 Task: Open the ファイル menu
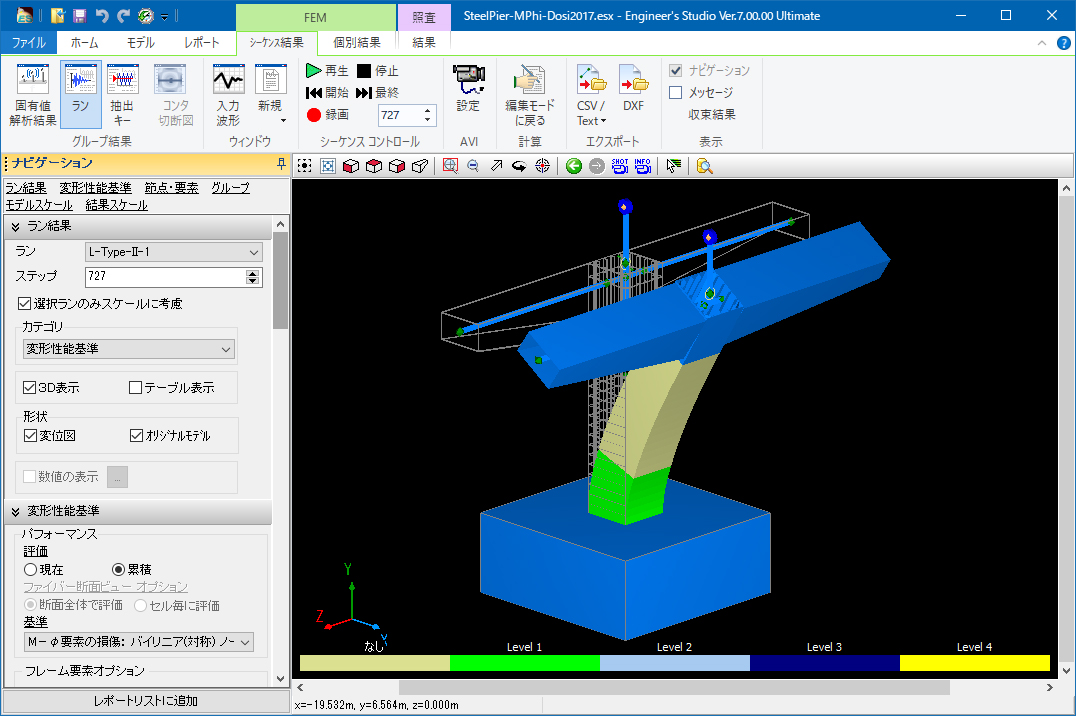28,43
